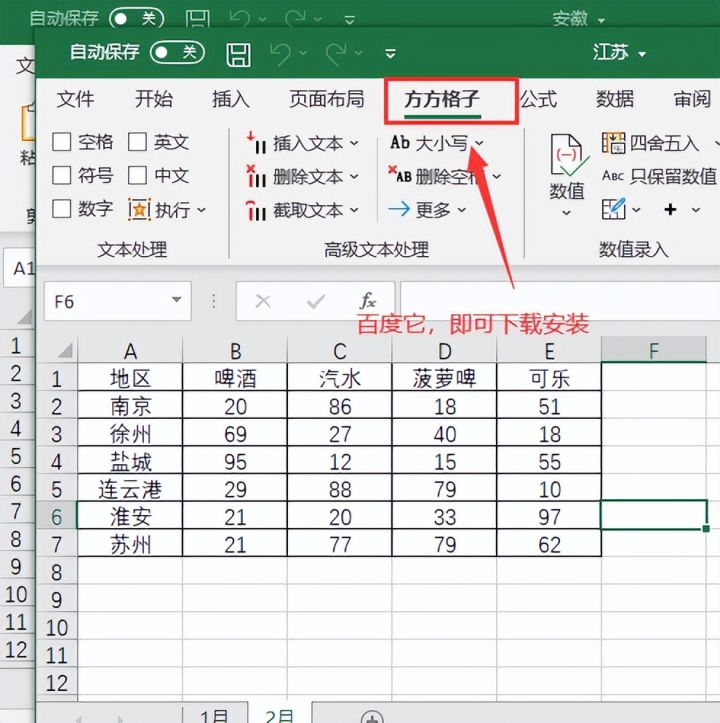The width and height of the screenshot is (720, 723).
Task: Click the Undo arrow in the background Anhui window
Action: [240, 19]
